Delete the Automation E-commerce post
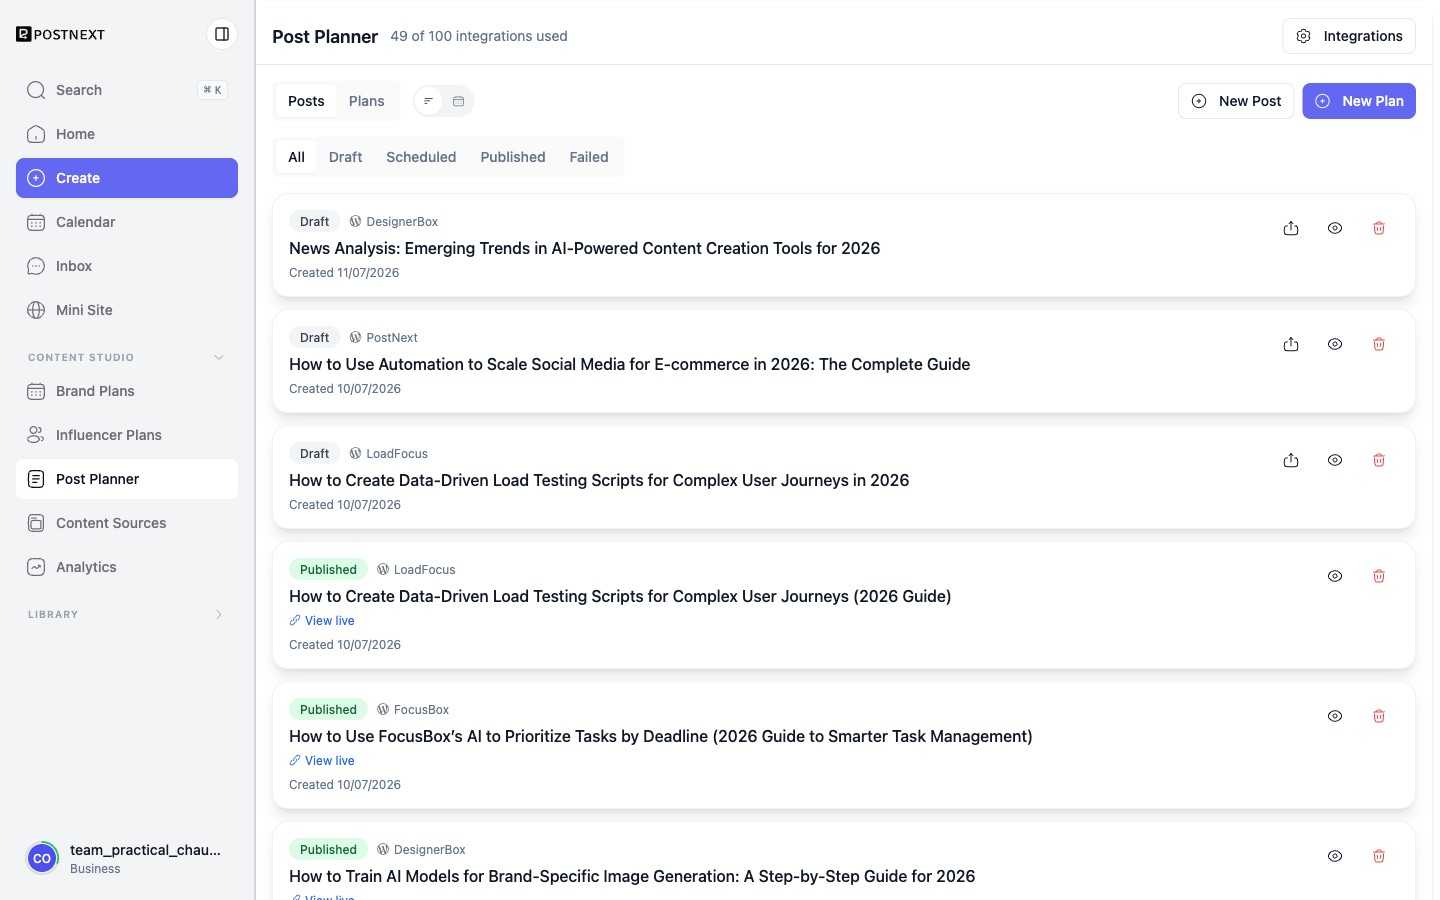The height and width of the screenshot is (900, 1440). point(1379,344)
